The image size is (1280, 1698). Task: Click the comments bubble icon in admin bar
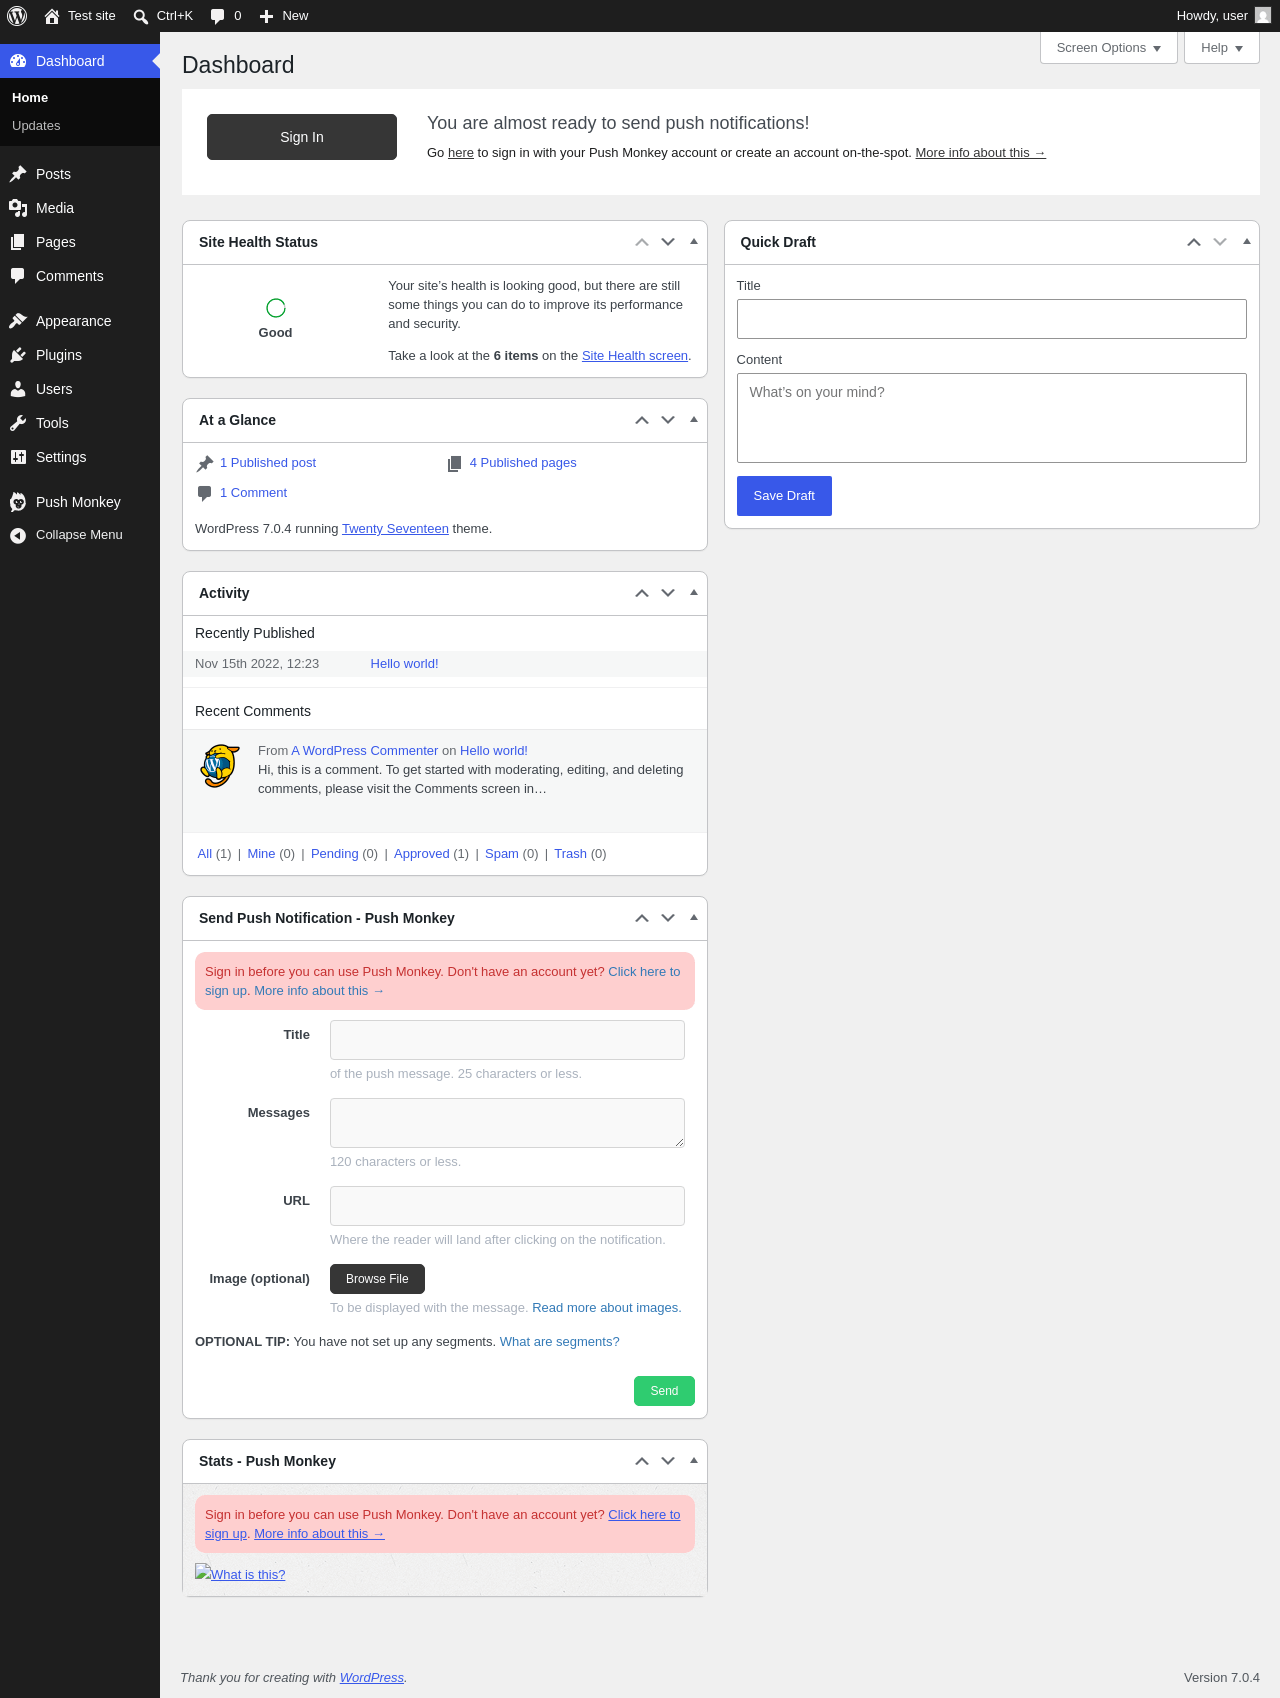click(x=217, y=16)
